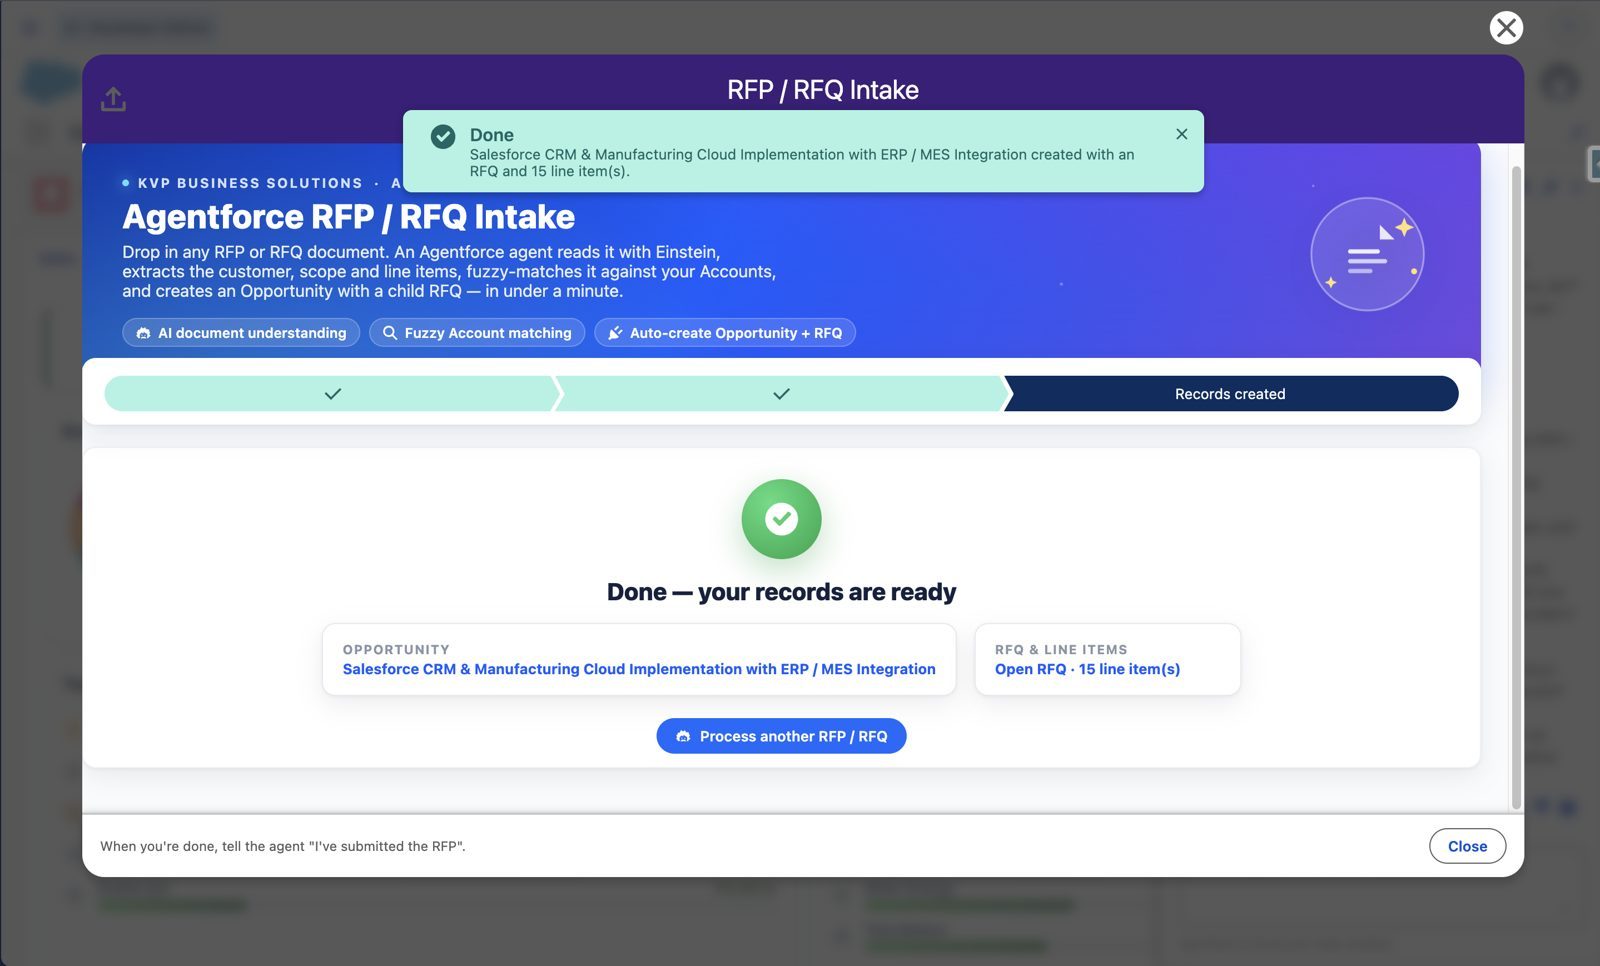Click the robot icon in AI document understanding
This screenshot has height=966, width=1600.
pos(143,333)
